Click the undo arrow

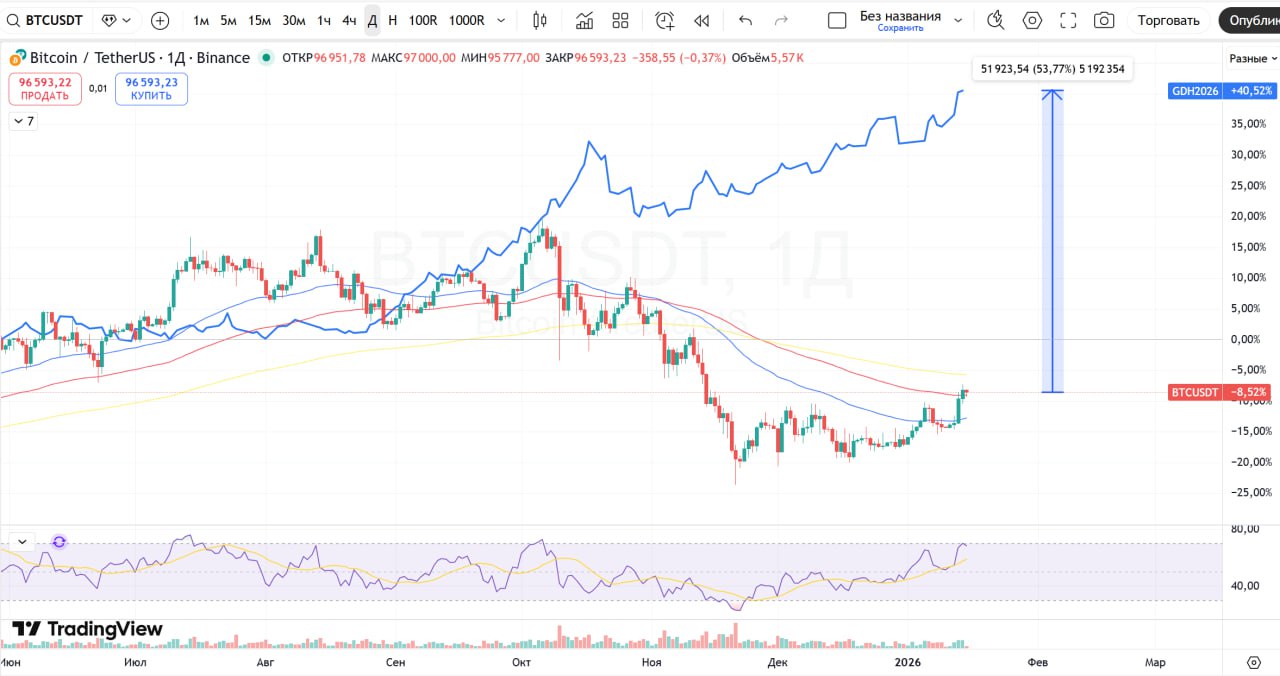745,20
